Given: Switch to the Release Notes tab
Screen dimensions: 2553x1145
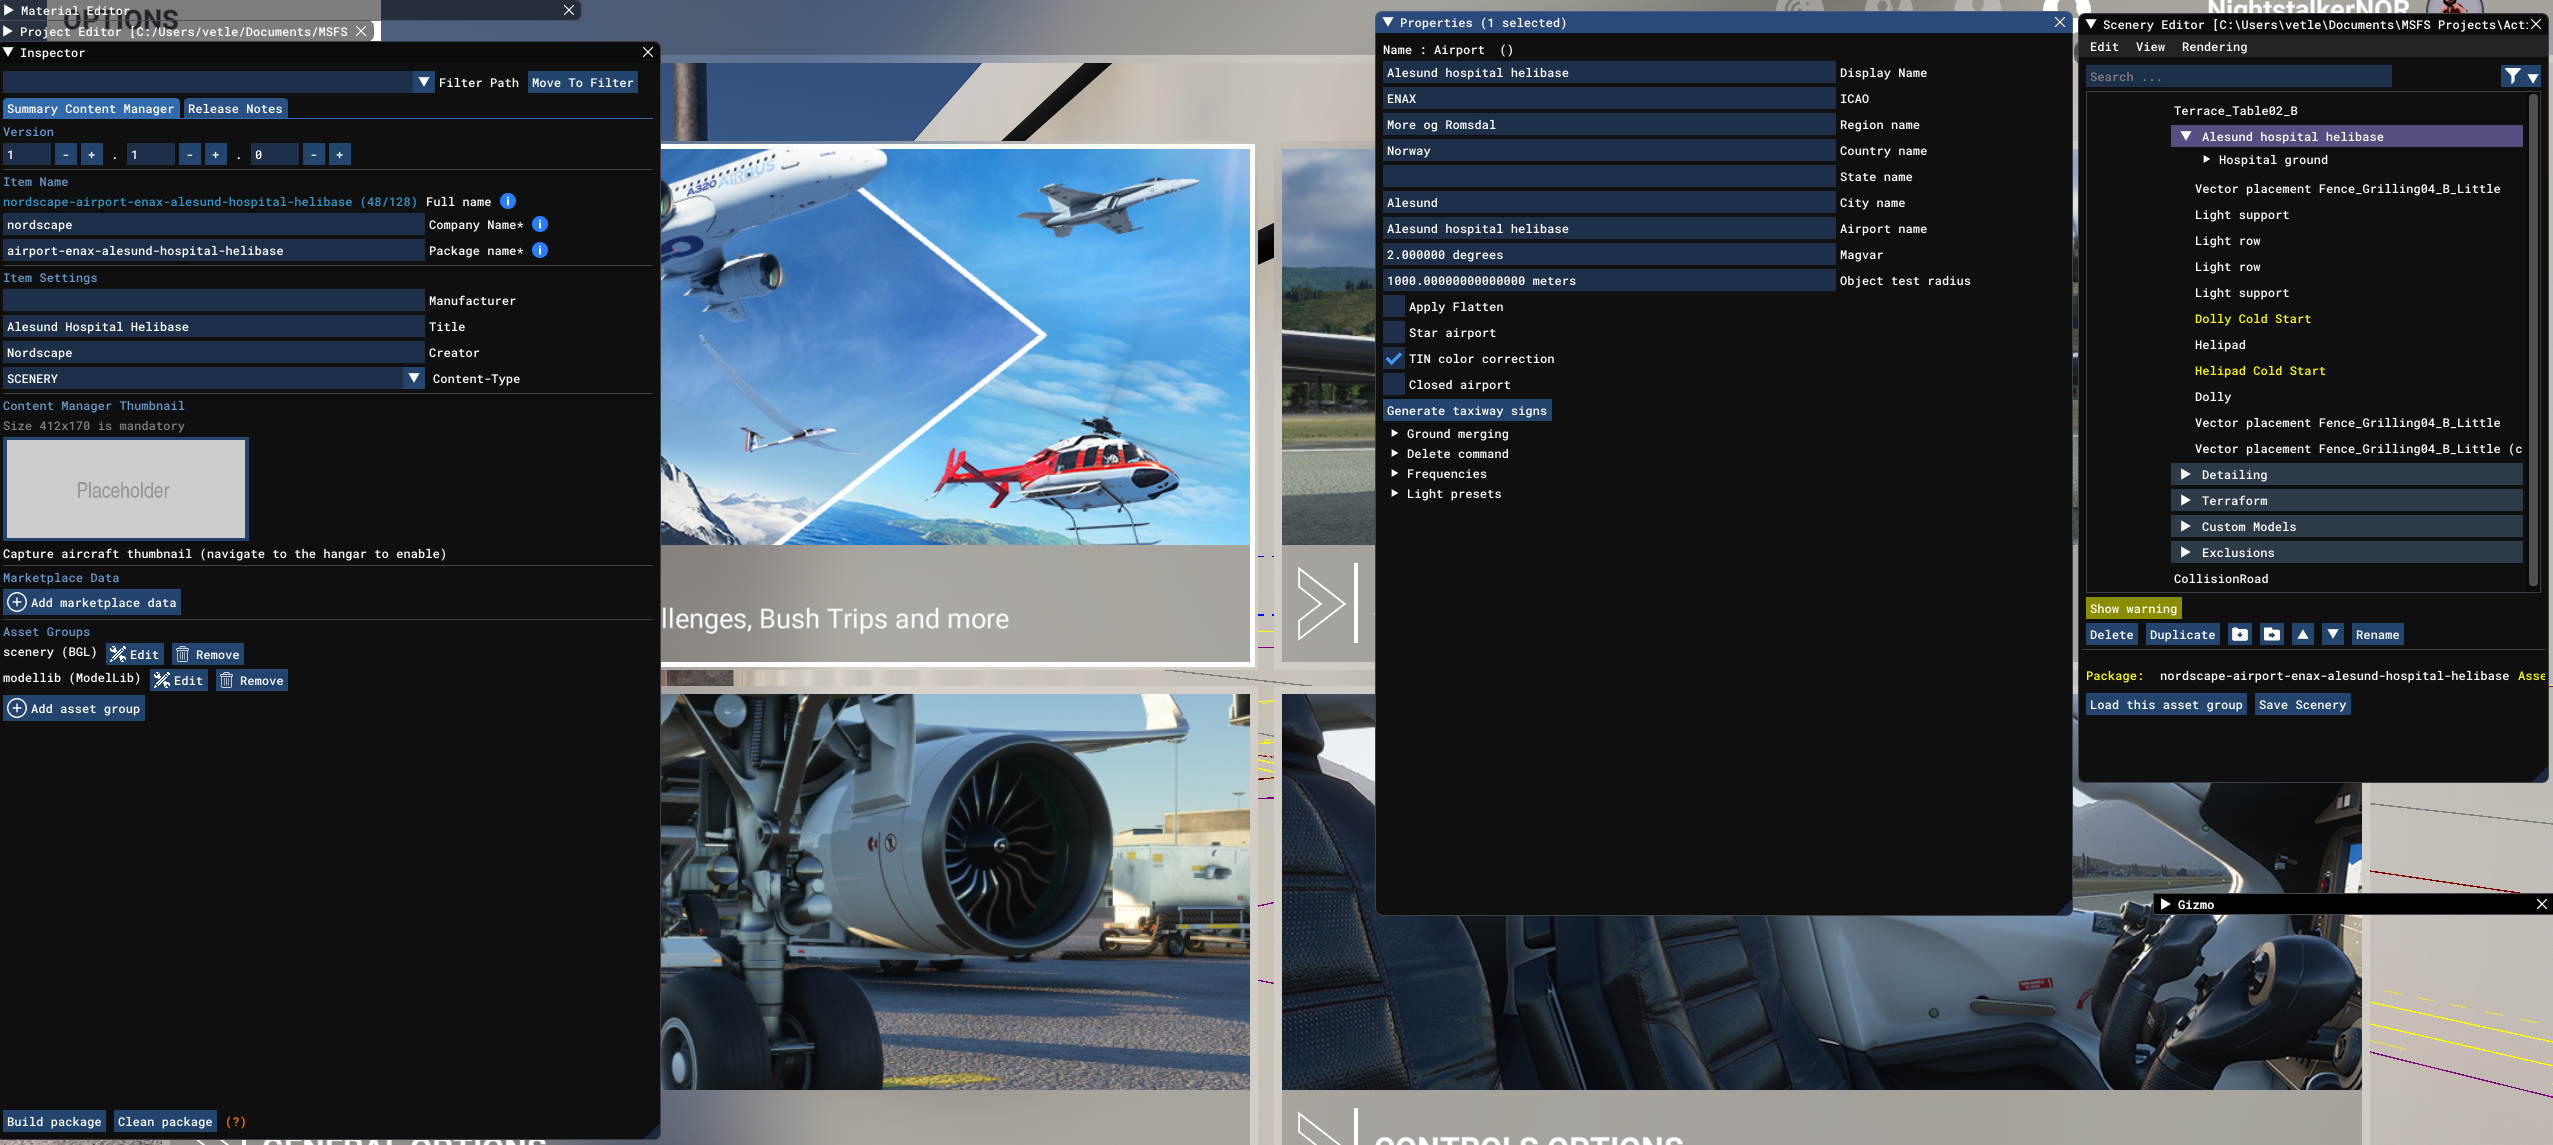Looking at the screenshot, I should tap(235, 108).
